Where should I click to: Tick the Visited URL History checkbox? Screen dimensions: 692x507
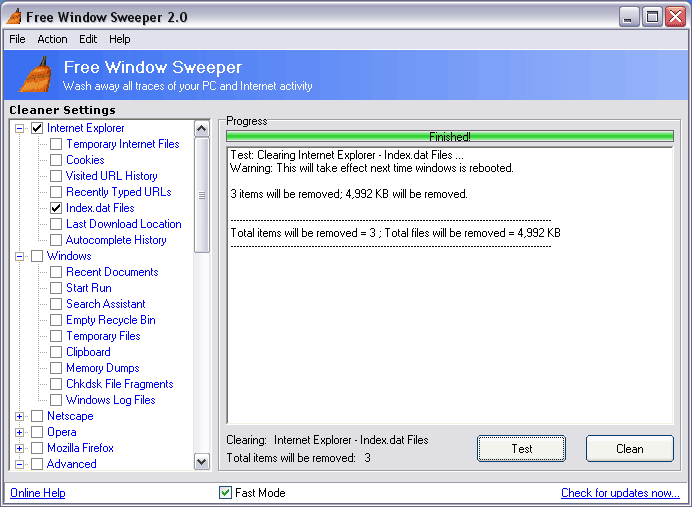point(56,176)
